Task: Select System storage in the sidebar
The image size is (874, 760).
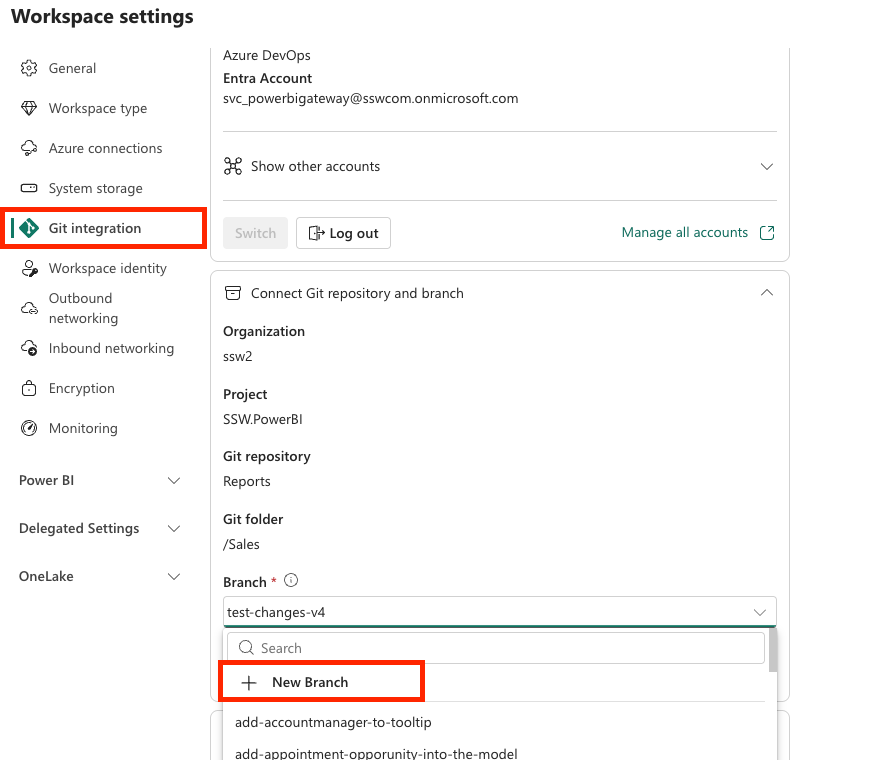Action: pos(95,188)
